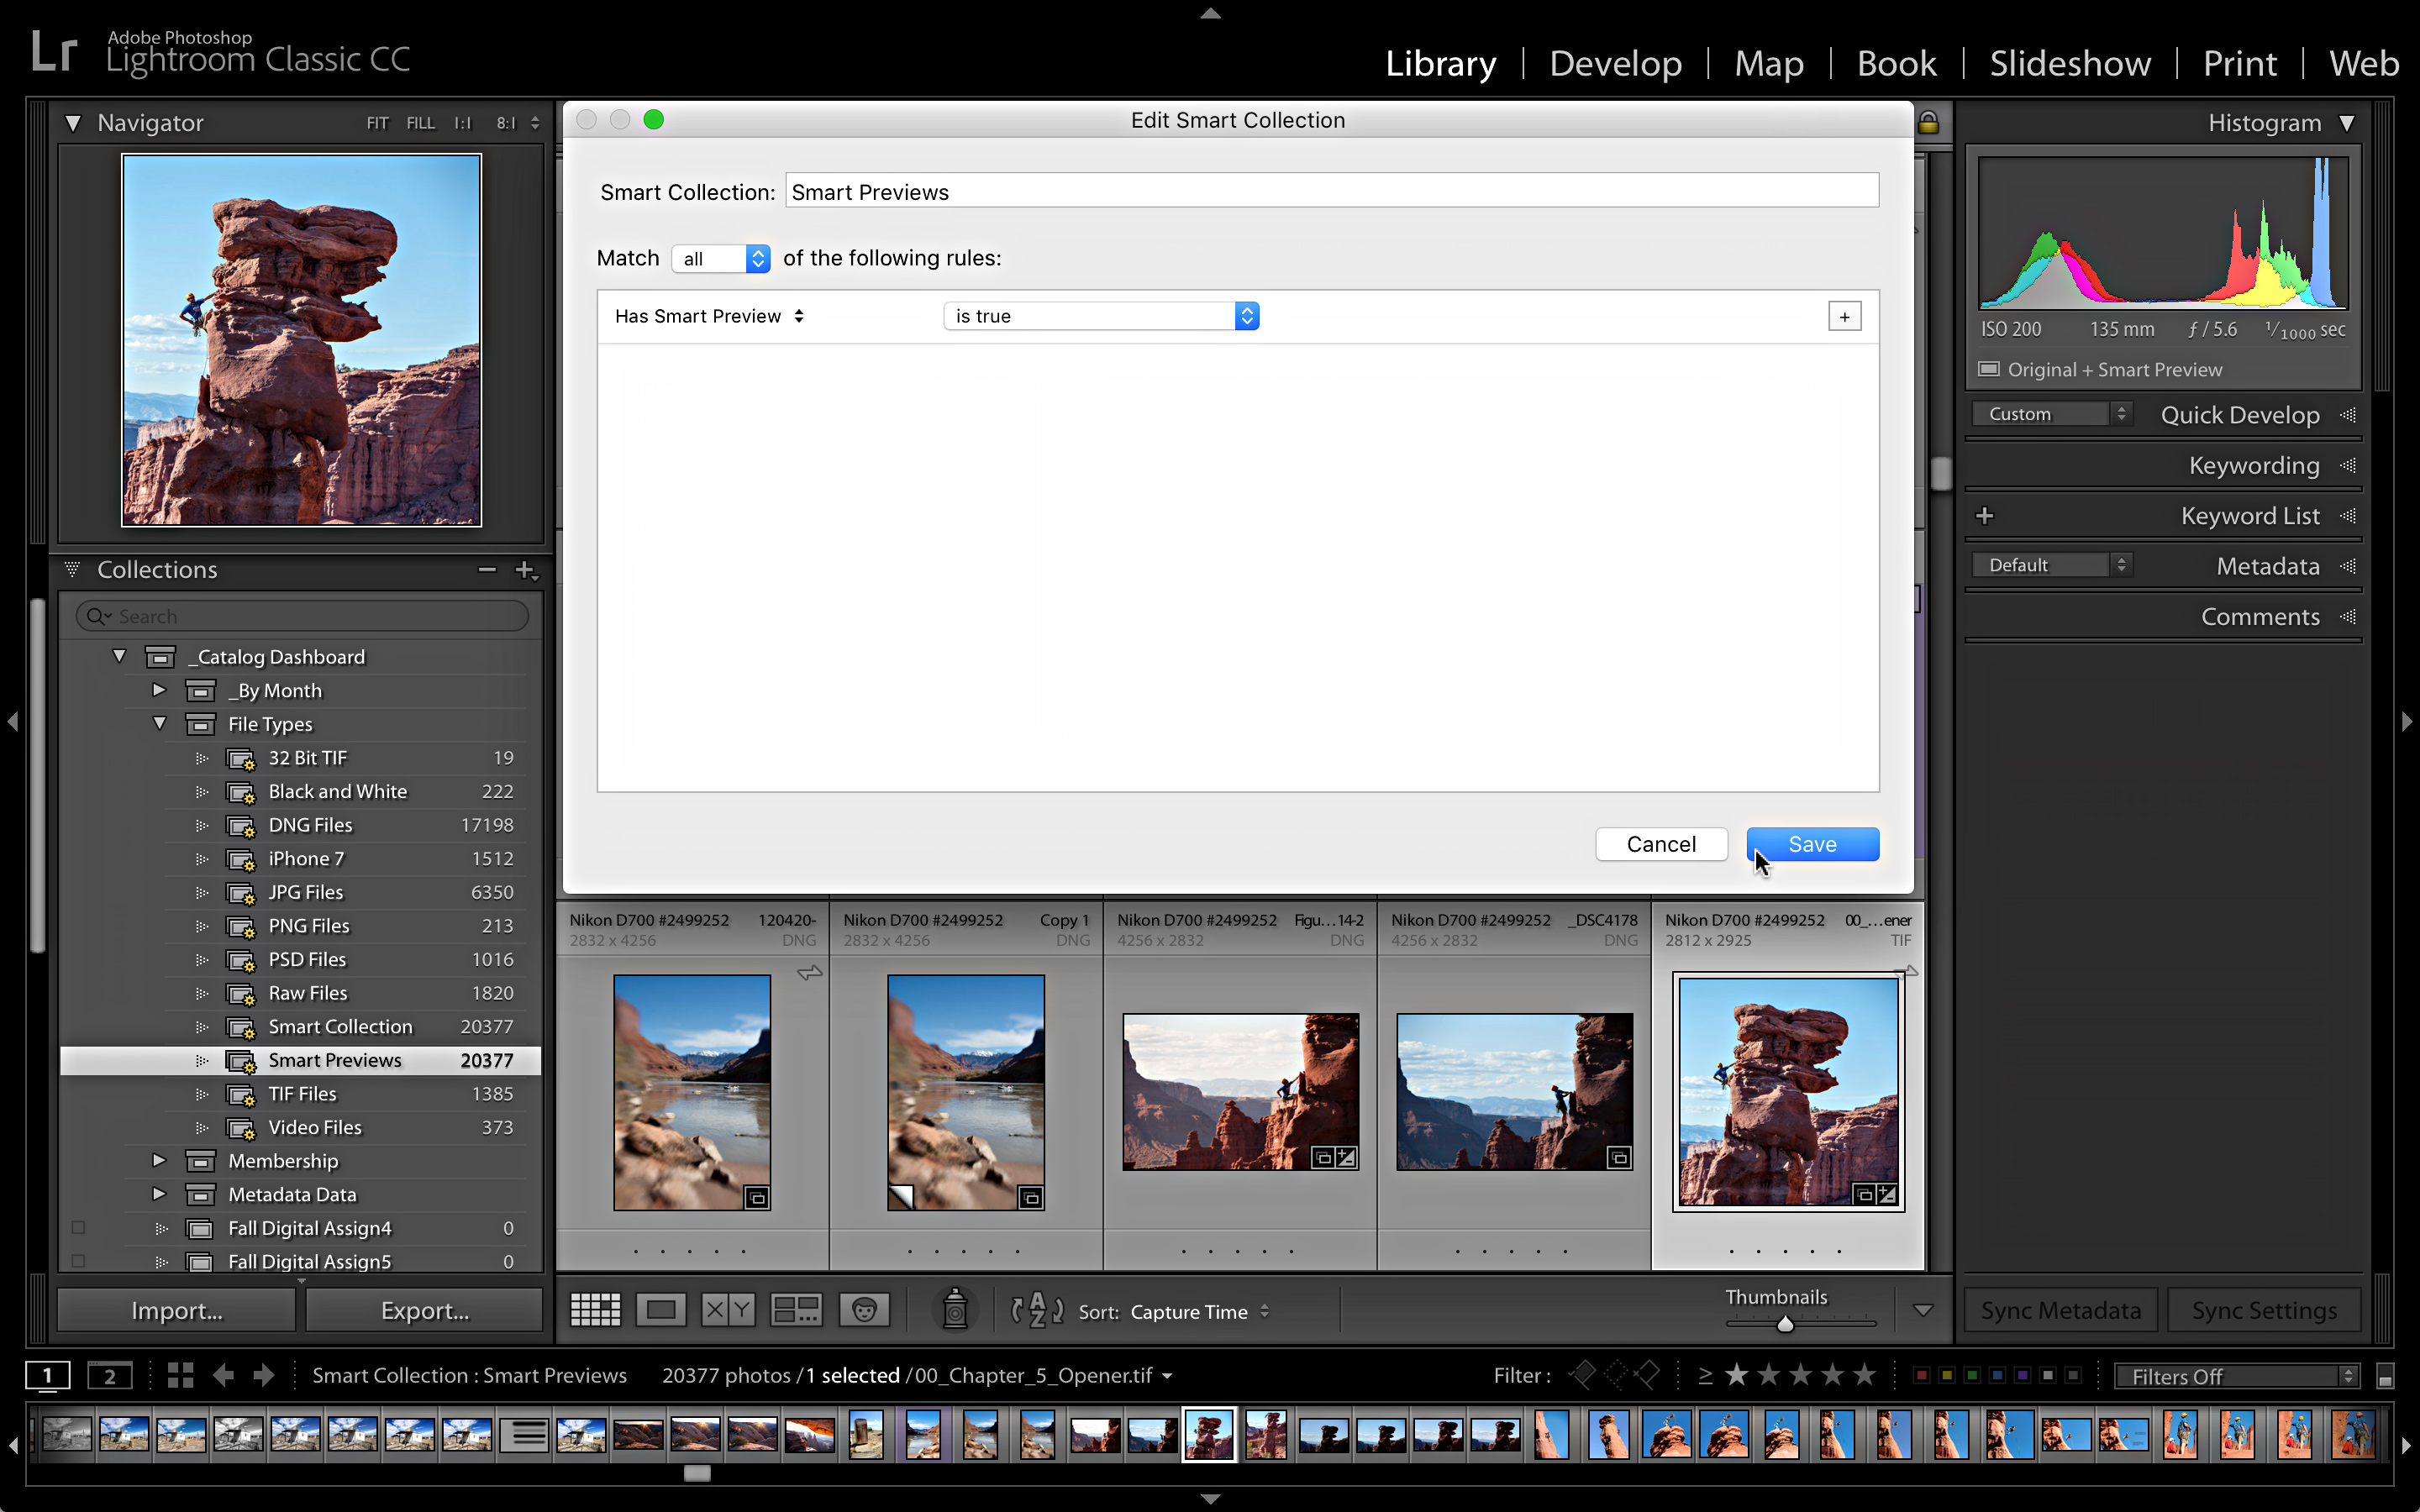Image resolution: width=2420 pixels, height=1512 pixels.
Task: Toggle the histogram panel lock icon
Action: (1930, 120)
